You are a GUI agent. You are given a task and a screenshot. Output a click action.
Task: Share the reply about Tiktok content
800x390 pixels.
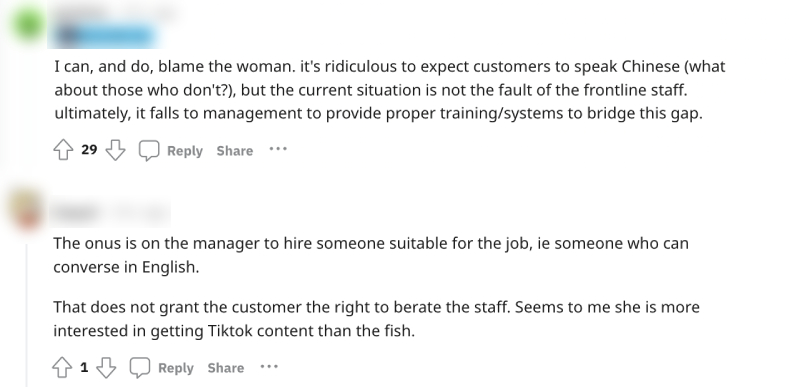[226, 368]
